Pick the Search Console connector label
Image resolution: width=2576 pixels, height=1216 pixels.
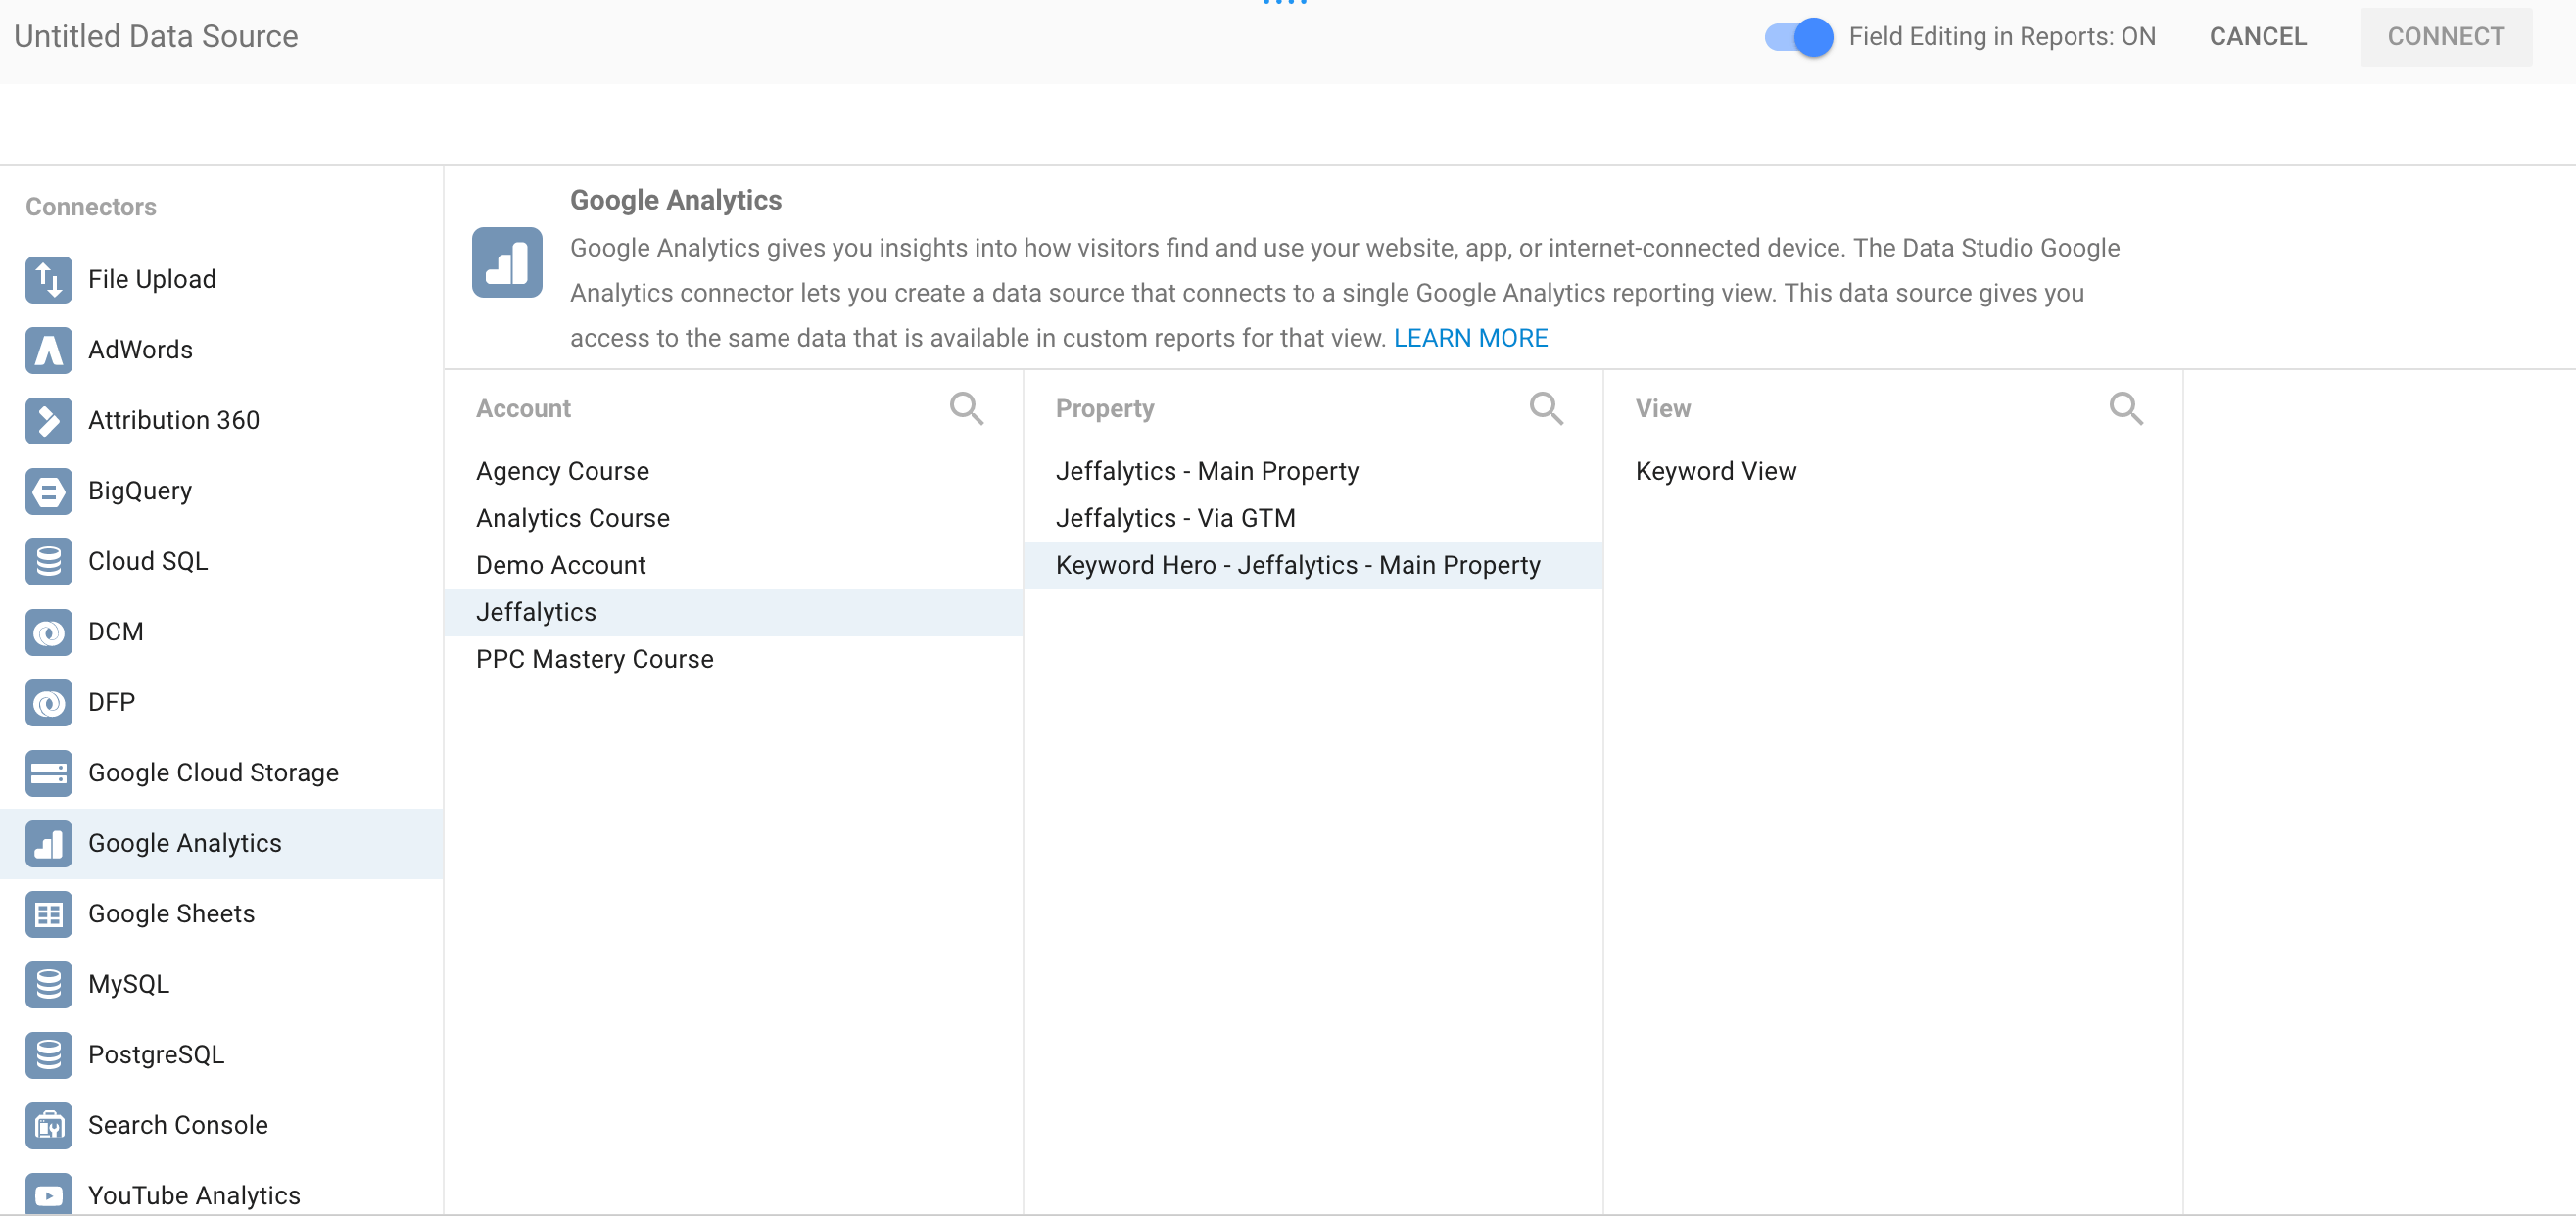[178, 1125]
